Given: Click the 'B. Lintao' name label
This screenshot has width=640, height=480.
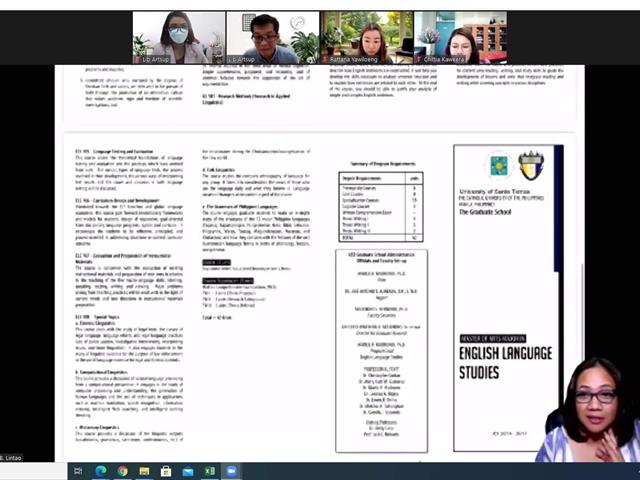Looking at the screenshot, I should tap(11, 458).
